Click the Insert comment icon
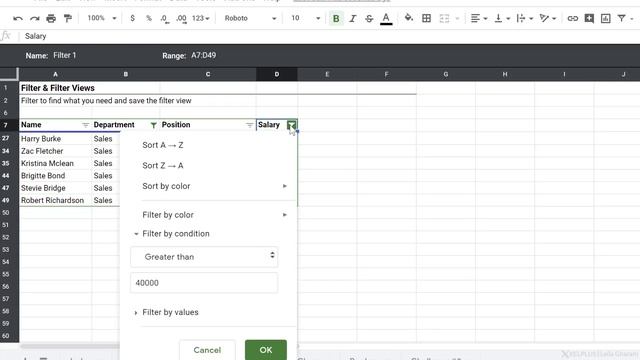 [589, 18]
